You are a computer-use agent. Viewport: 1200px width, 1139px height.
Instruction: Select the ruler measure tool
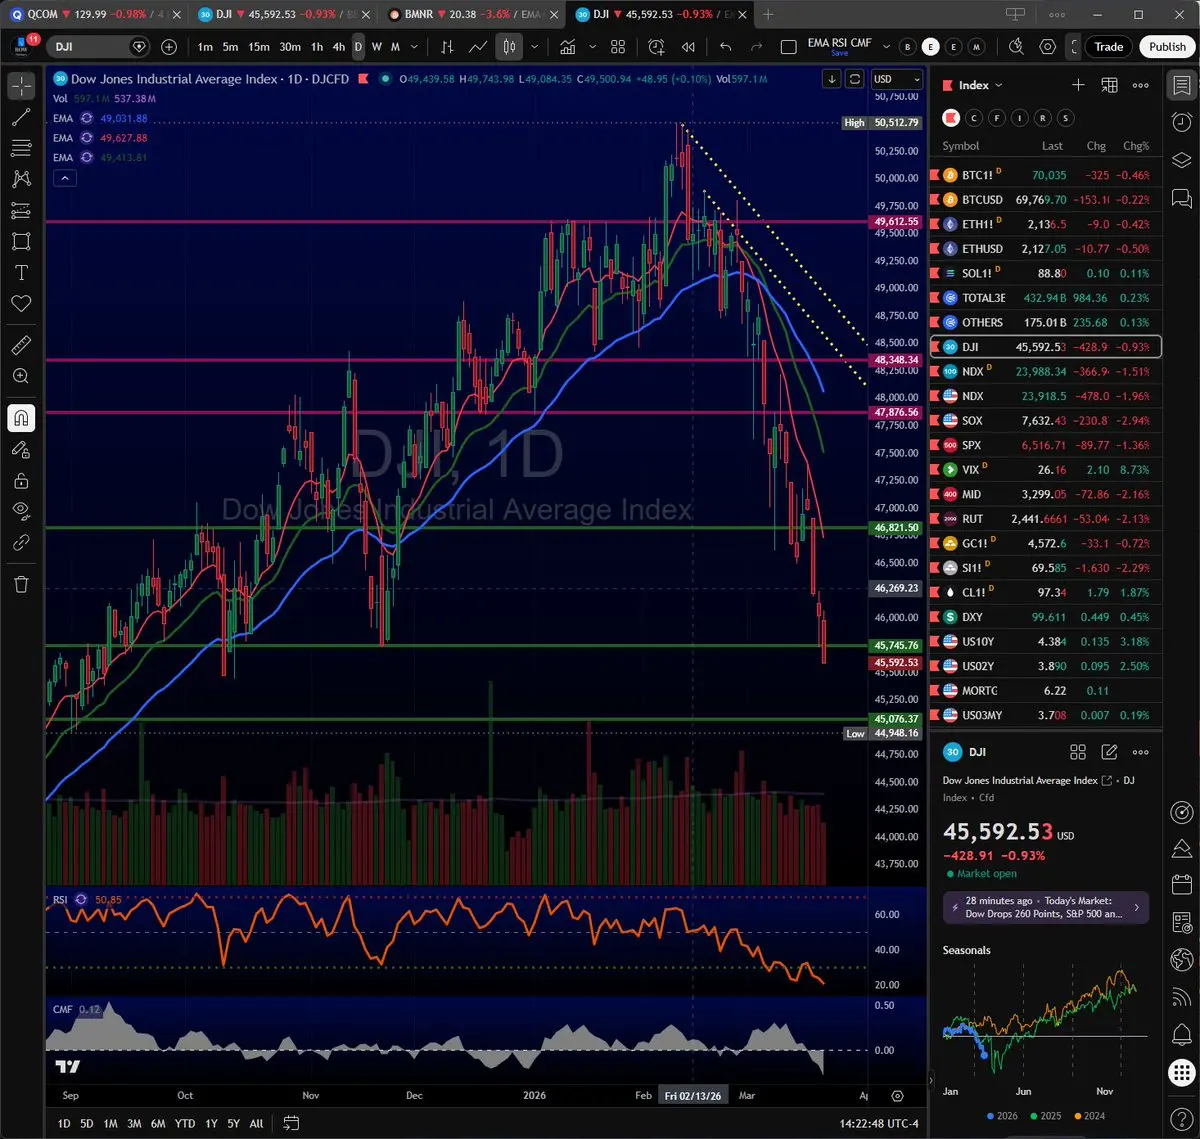coord(21,346)
